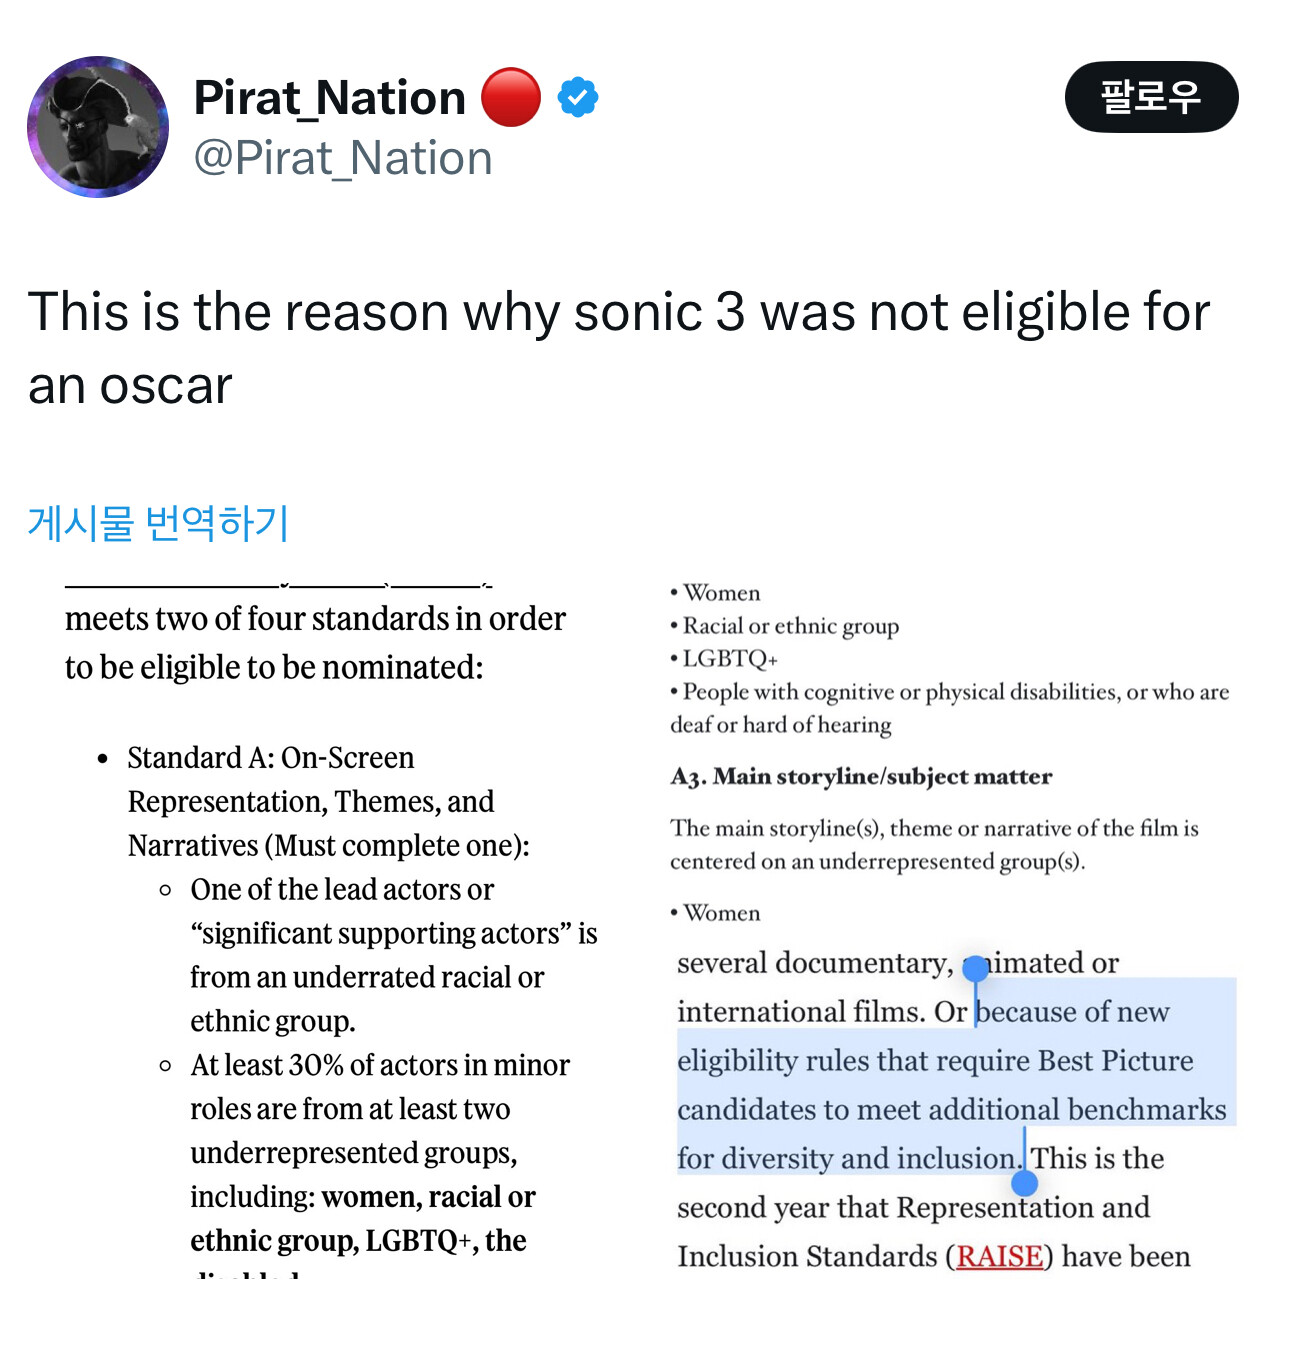This screenshot has width=1290, height=1354.
Task: Click the "Racial or ethnic group" bullet item
Action: (x=790, y=626)
